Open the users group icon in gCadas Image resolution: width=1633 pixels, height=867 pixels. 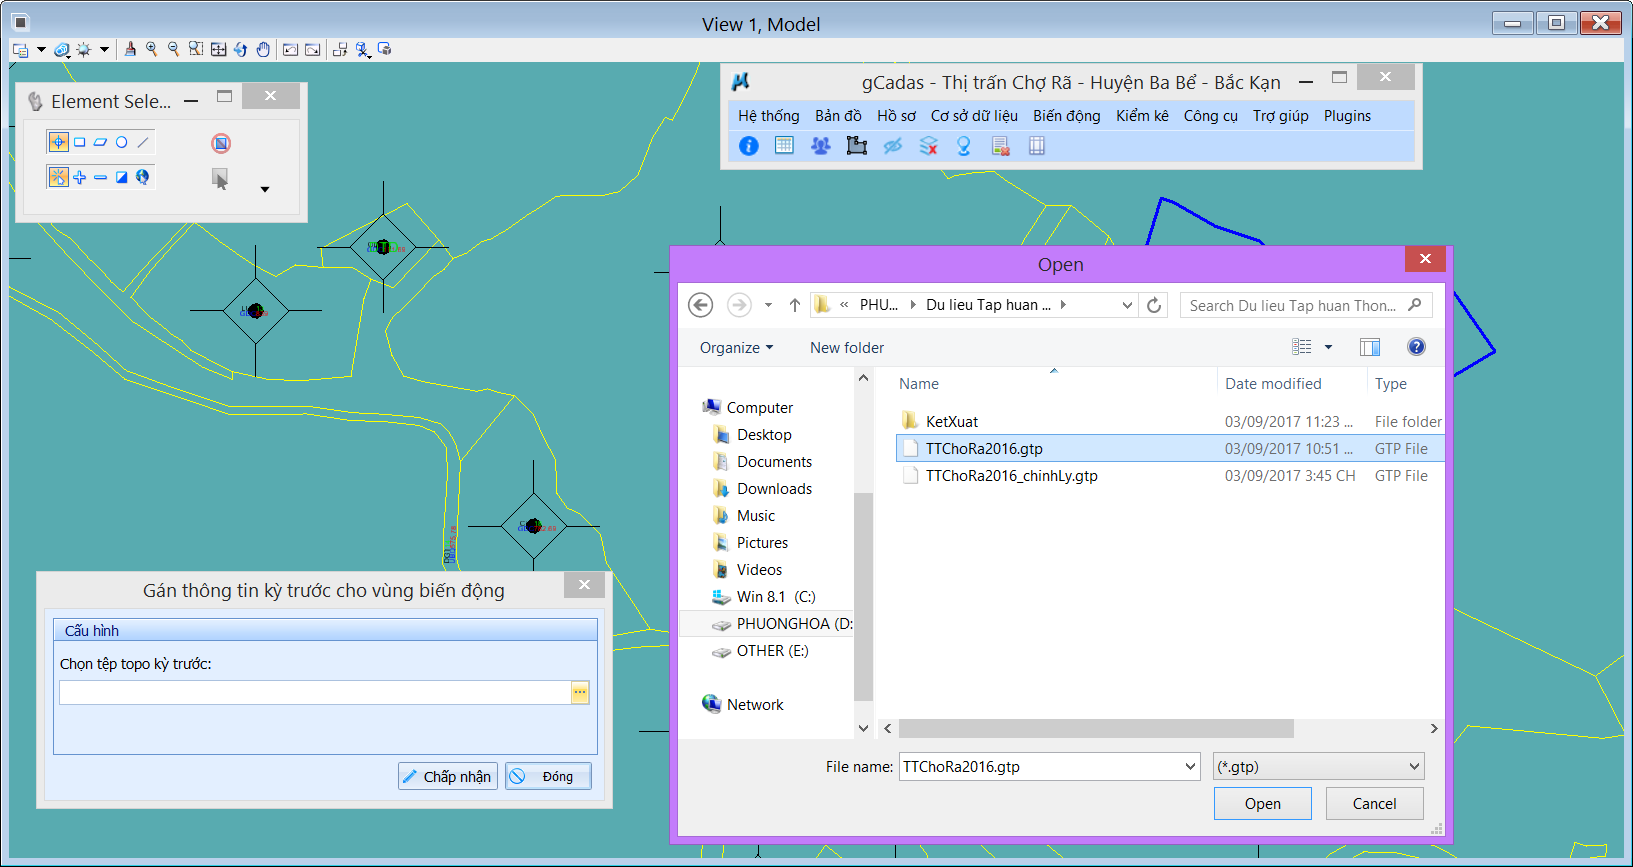coord(820,146)
